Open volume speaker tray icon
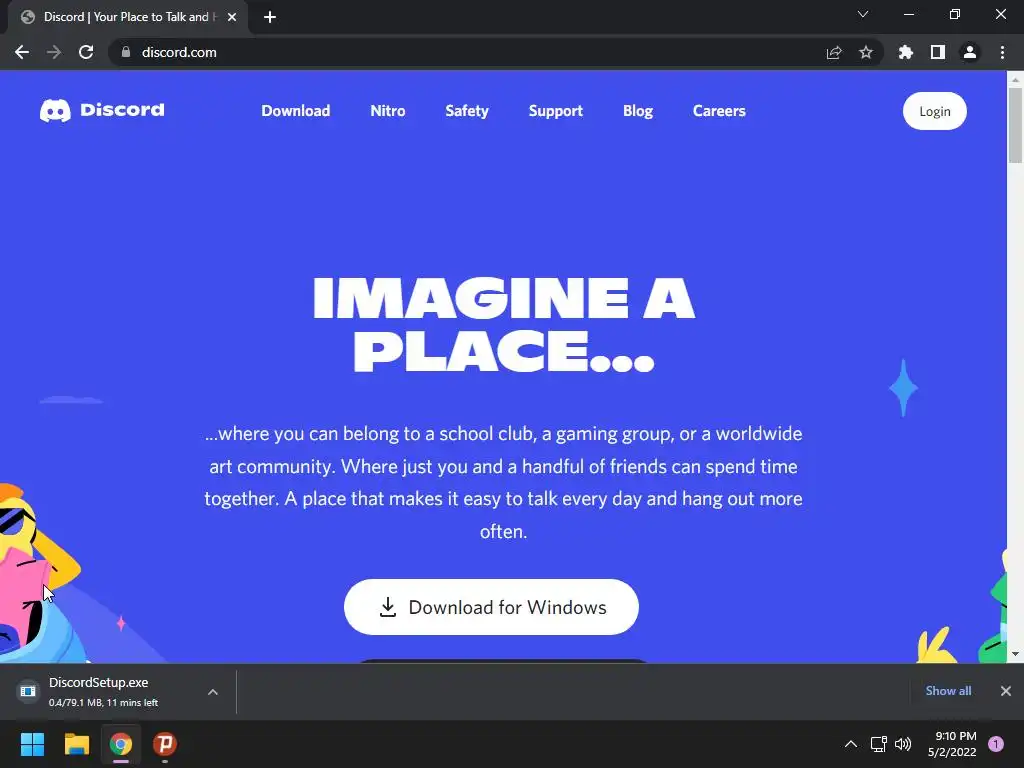This screenshot has width=1024, height=768. click(903, 744)
